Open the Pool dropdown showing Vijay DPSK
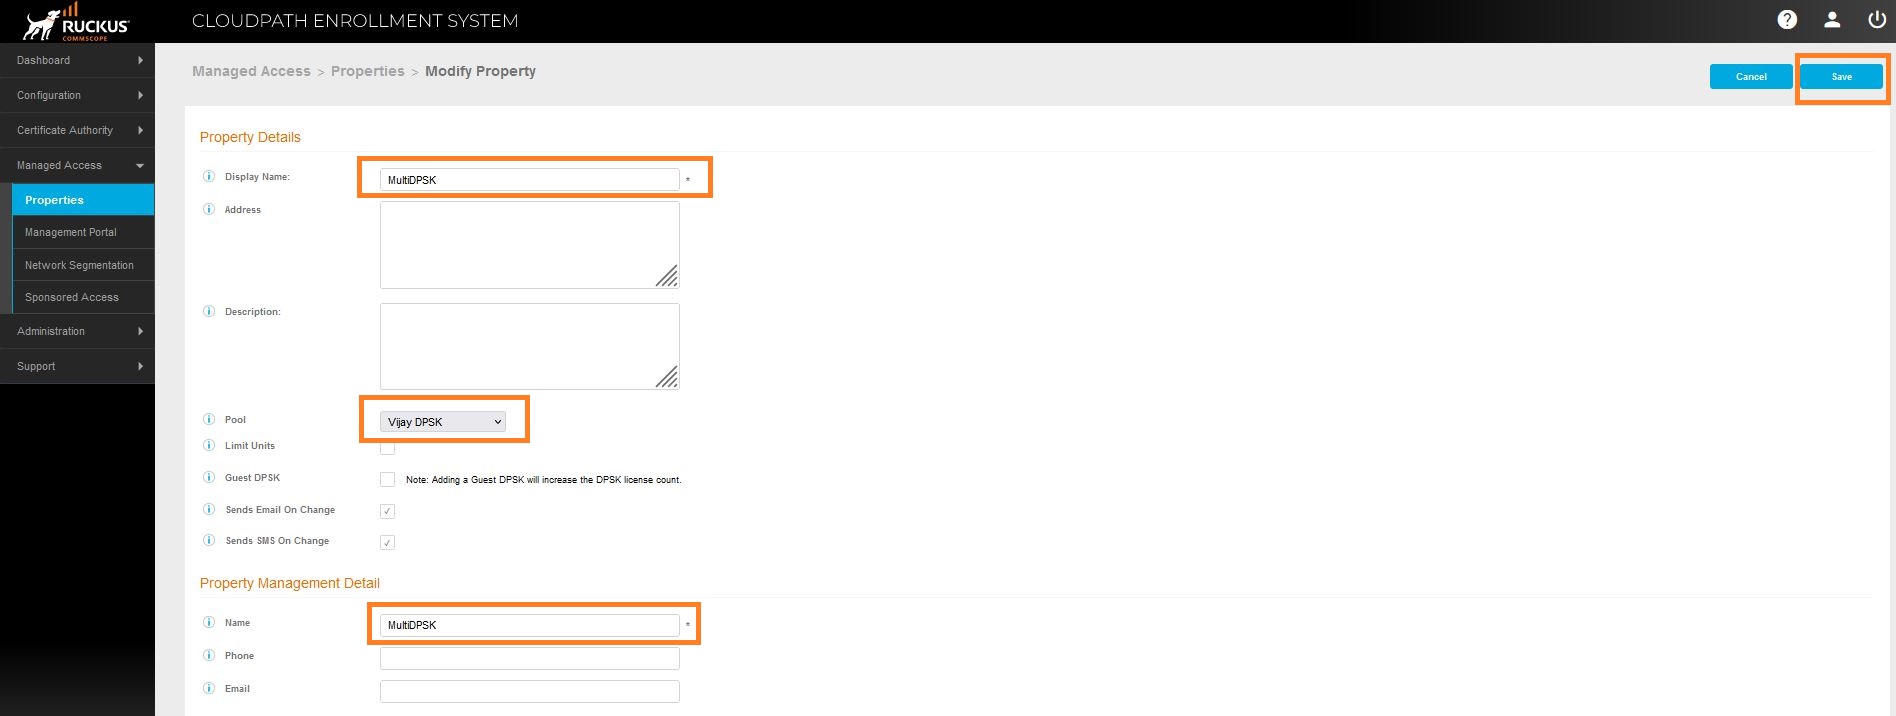 tap(443, 422)
